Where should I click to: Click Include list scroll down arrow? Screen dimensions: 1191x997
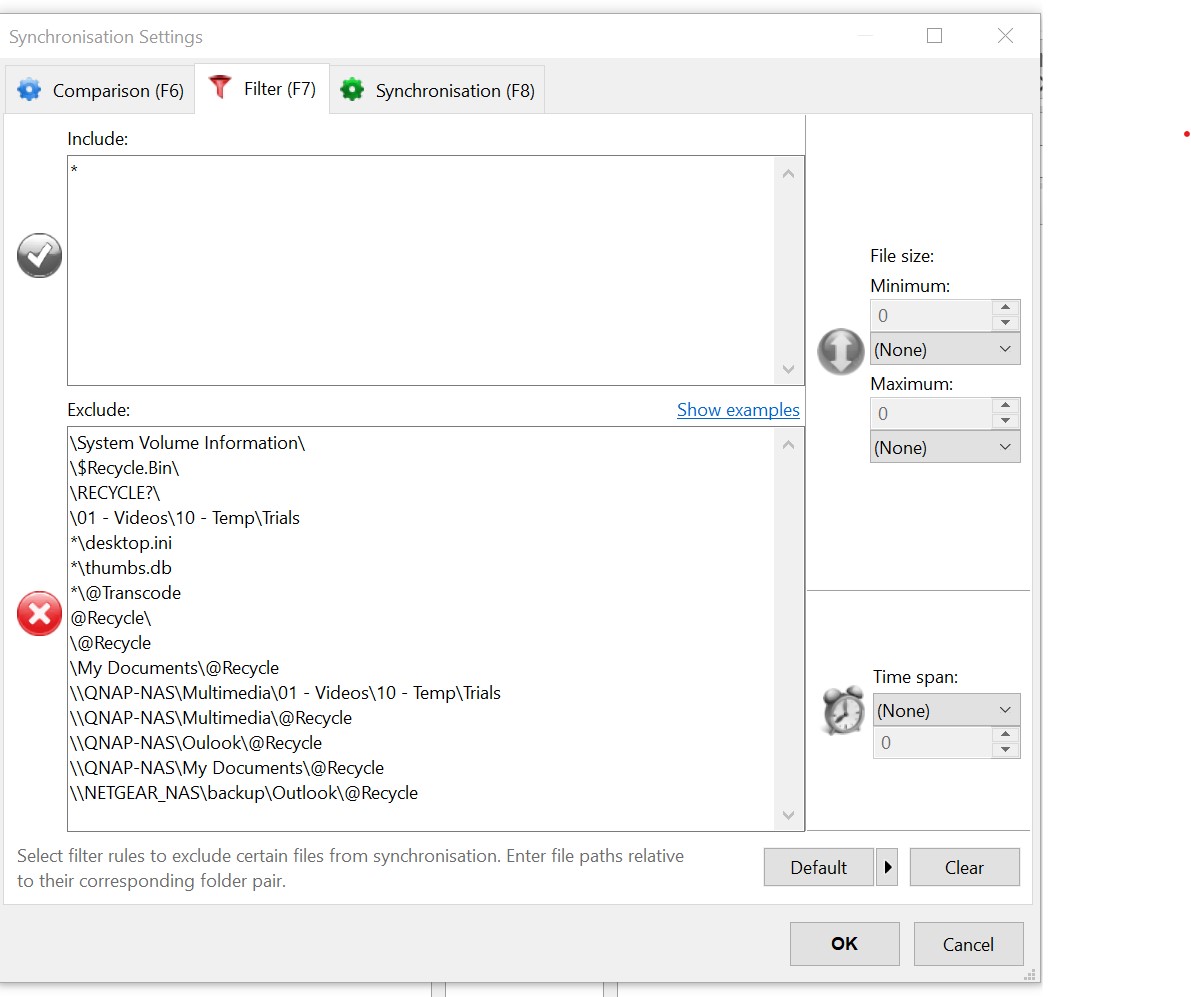pos(788,369)
